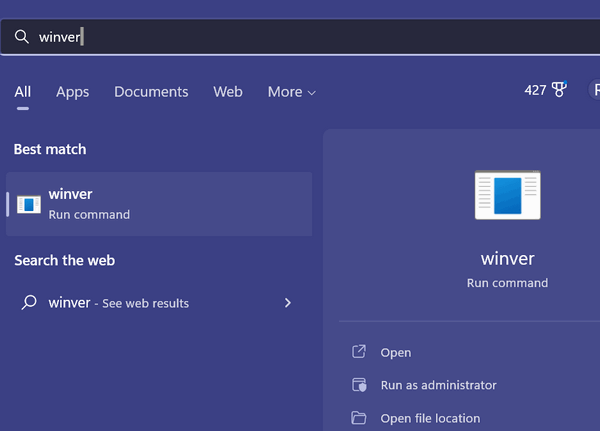Viewport: 600px width, 431px height.
Task: Expand the More dropdown
Action: coord(292,92)
